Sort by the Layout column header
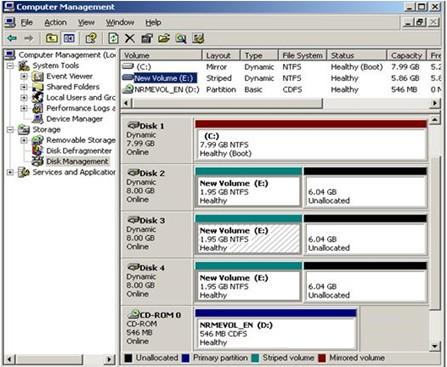 coord(221,56)
